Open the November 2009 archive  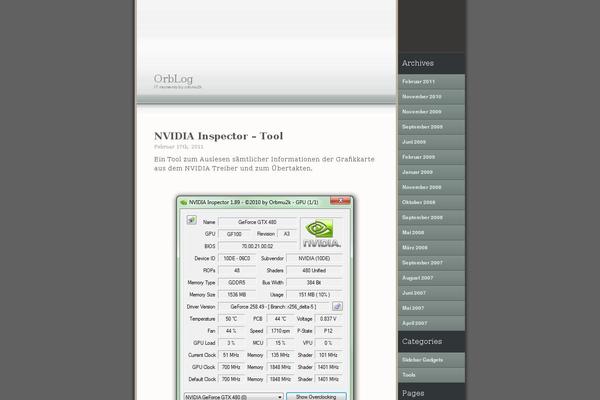click(431, 112)
